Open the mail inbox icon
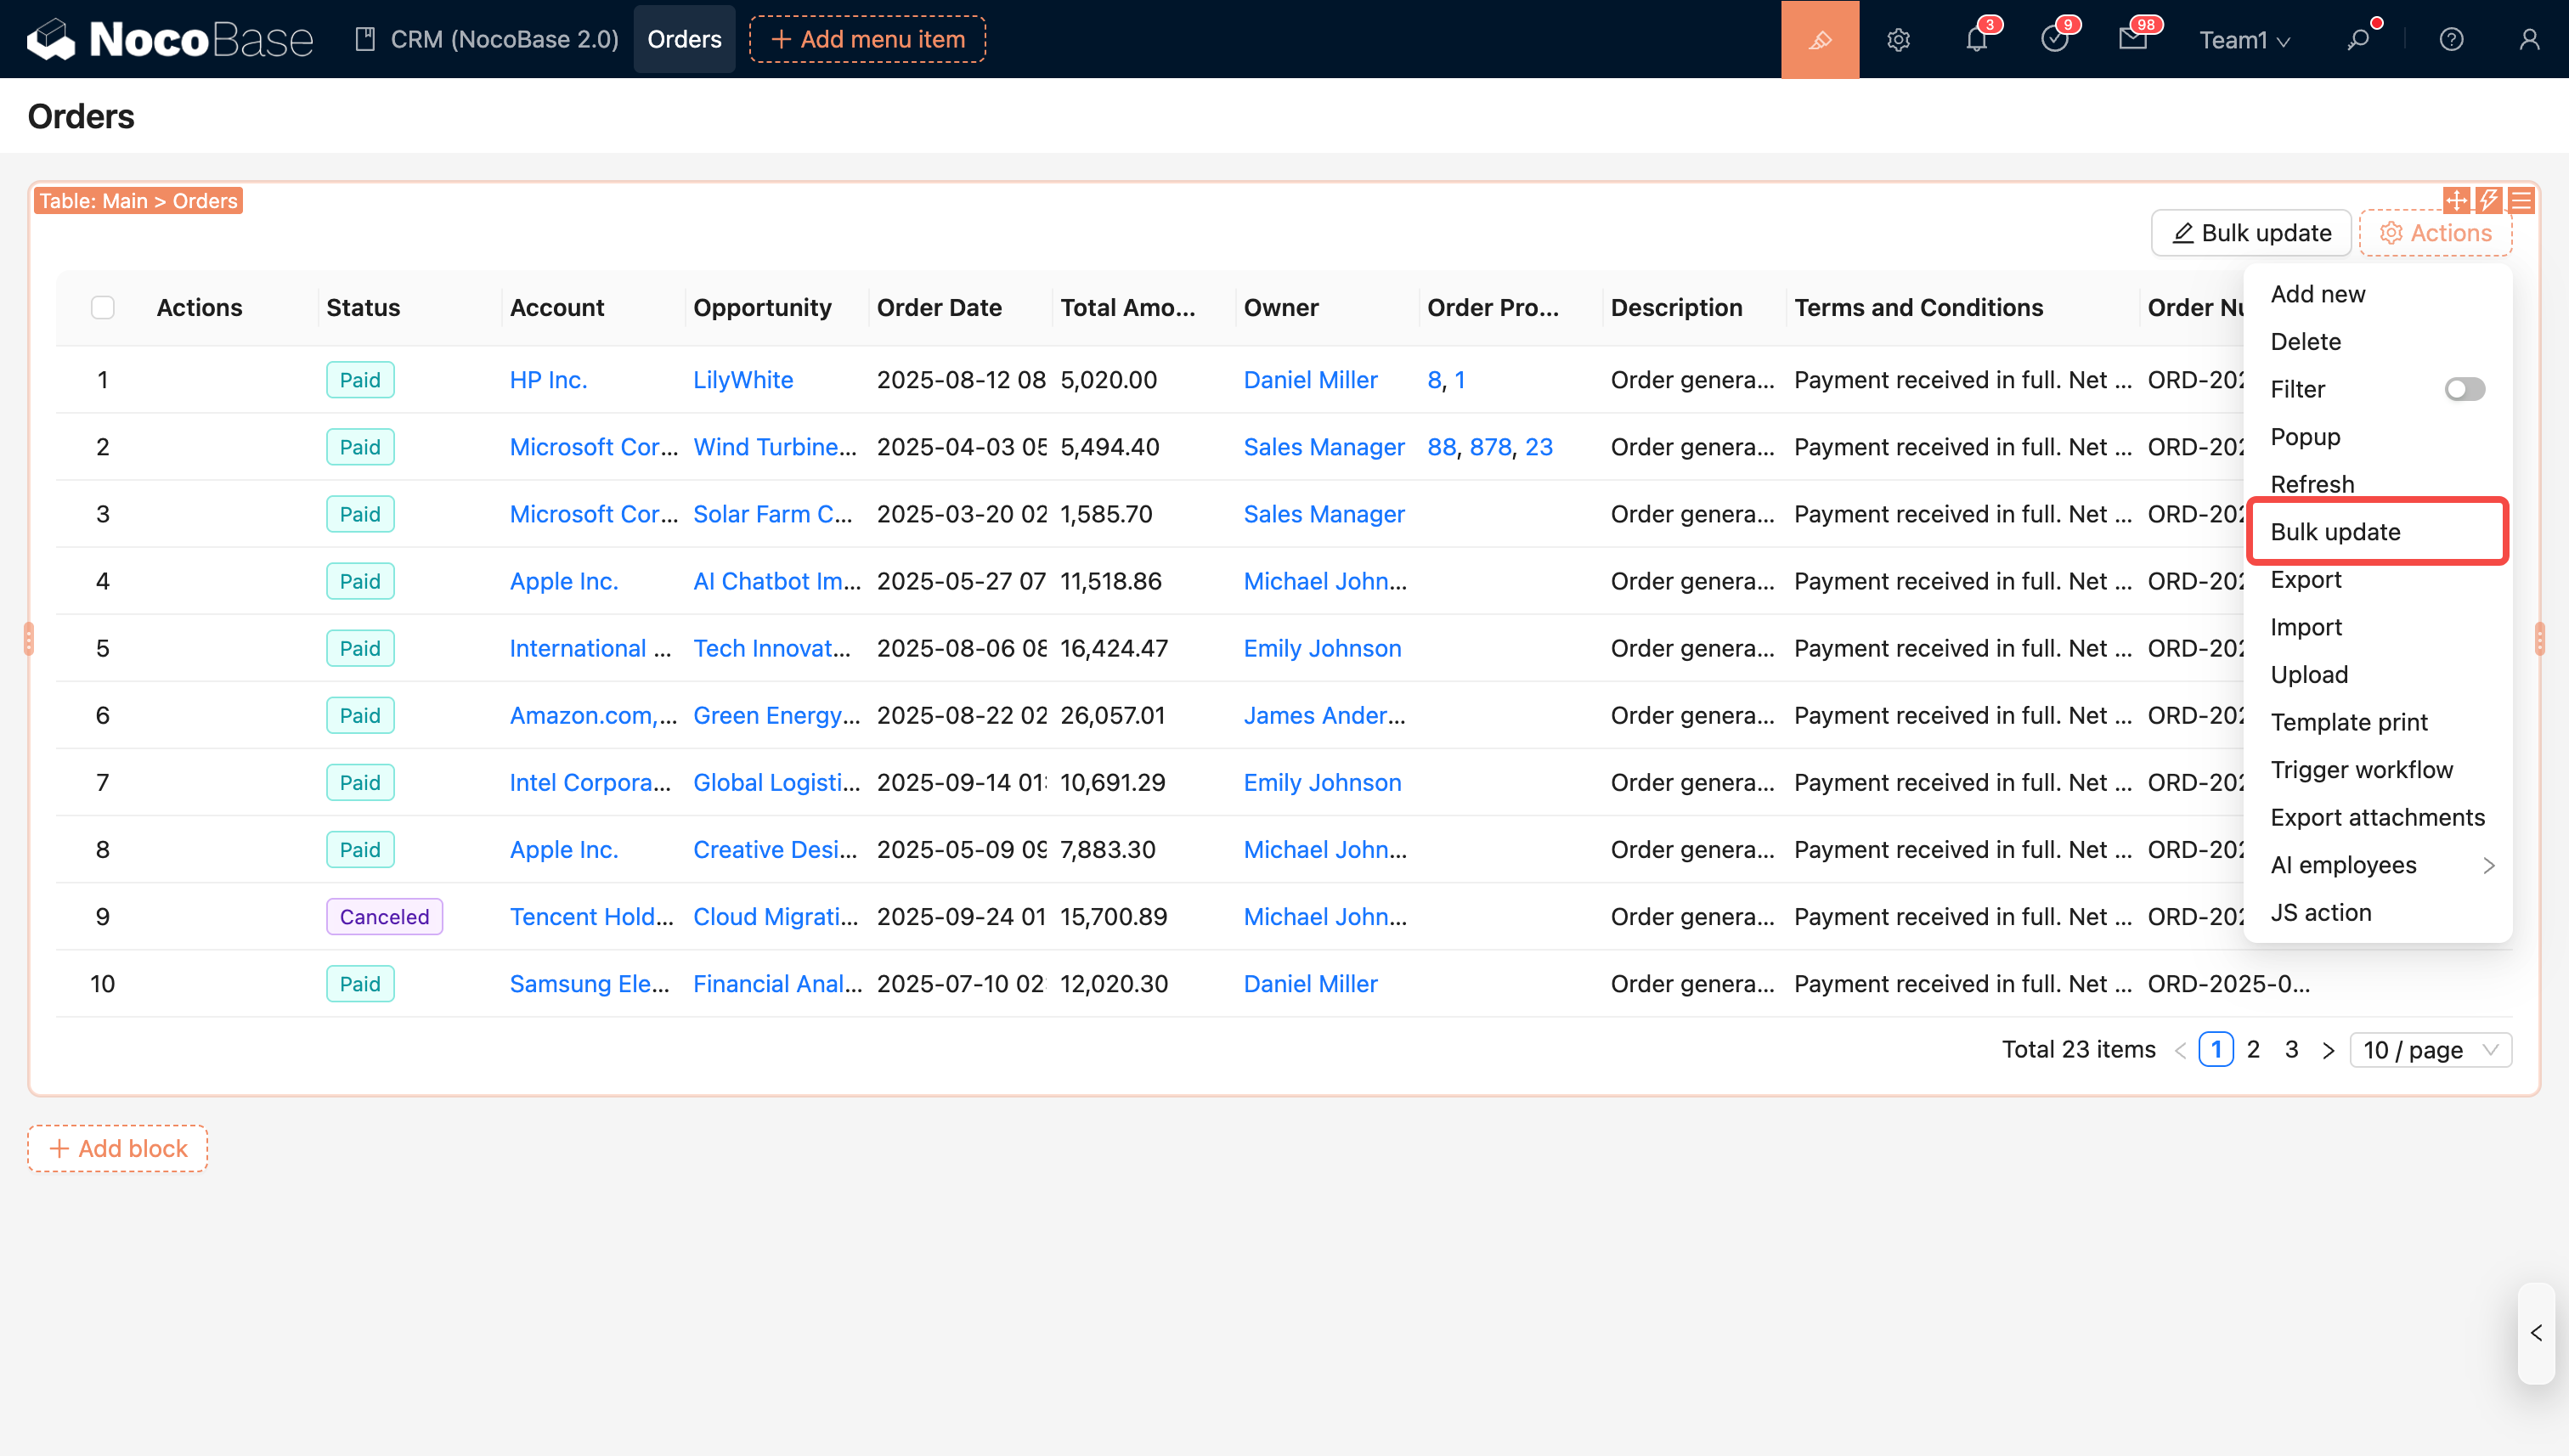Screen dimensions: 2569x1456 pos(2132,39)
